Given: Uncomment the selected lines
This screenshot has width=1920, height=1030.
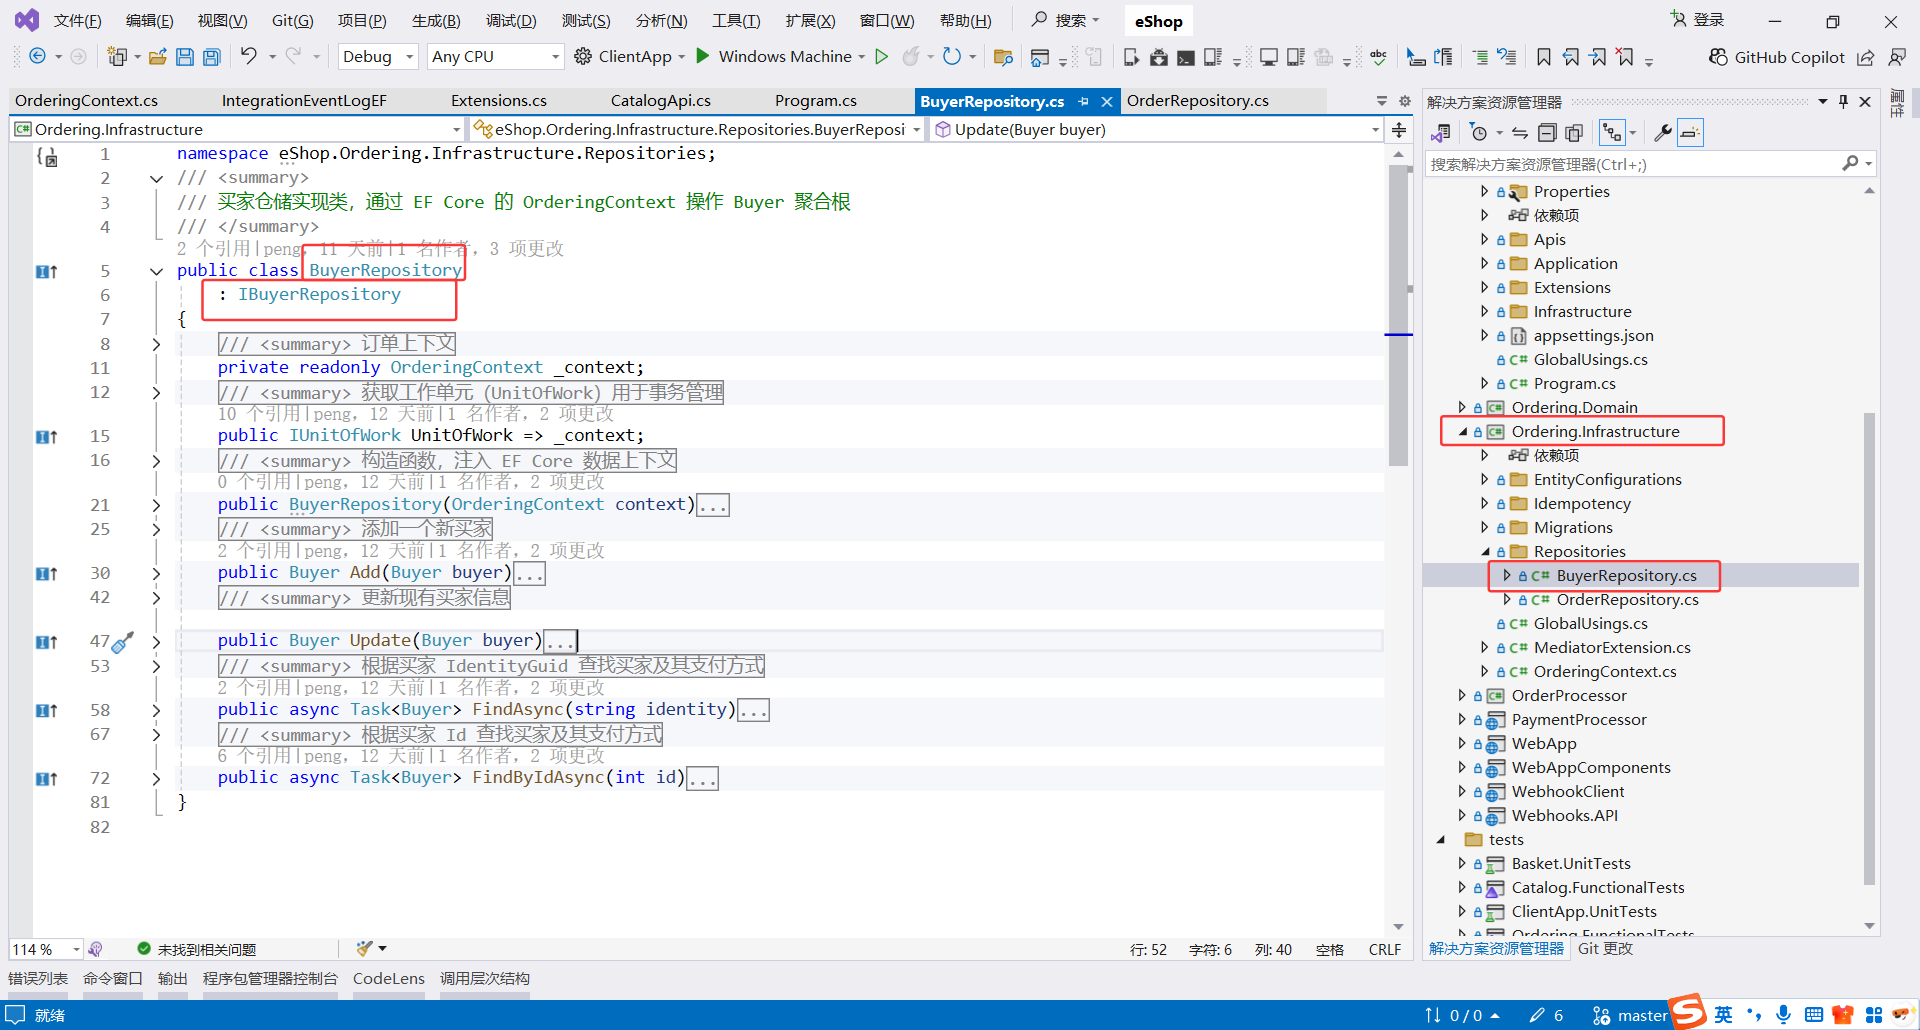Looking at the screenshot, I should point(1507,57).
